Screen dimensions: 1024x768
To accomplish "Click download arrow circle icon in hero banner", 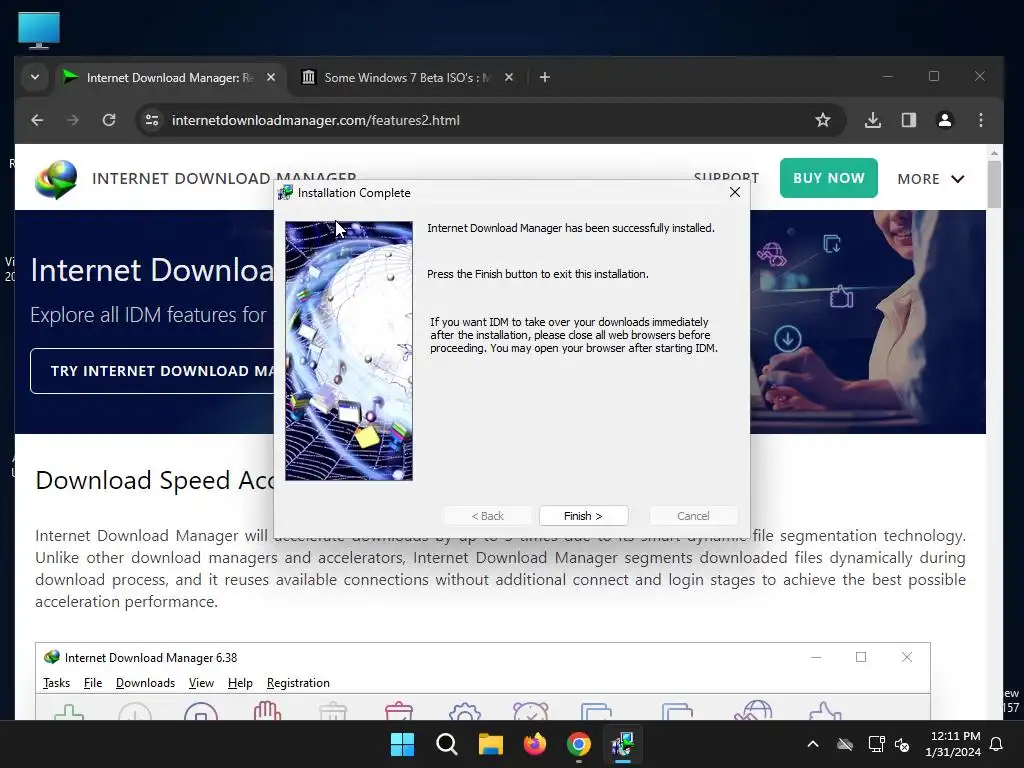I will coord(788,339).
